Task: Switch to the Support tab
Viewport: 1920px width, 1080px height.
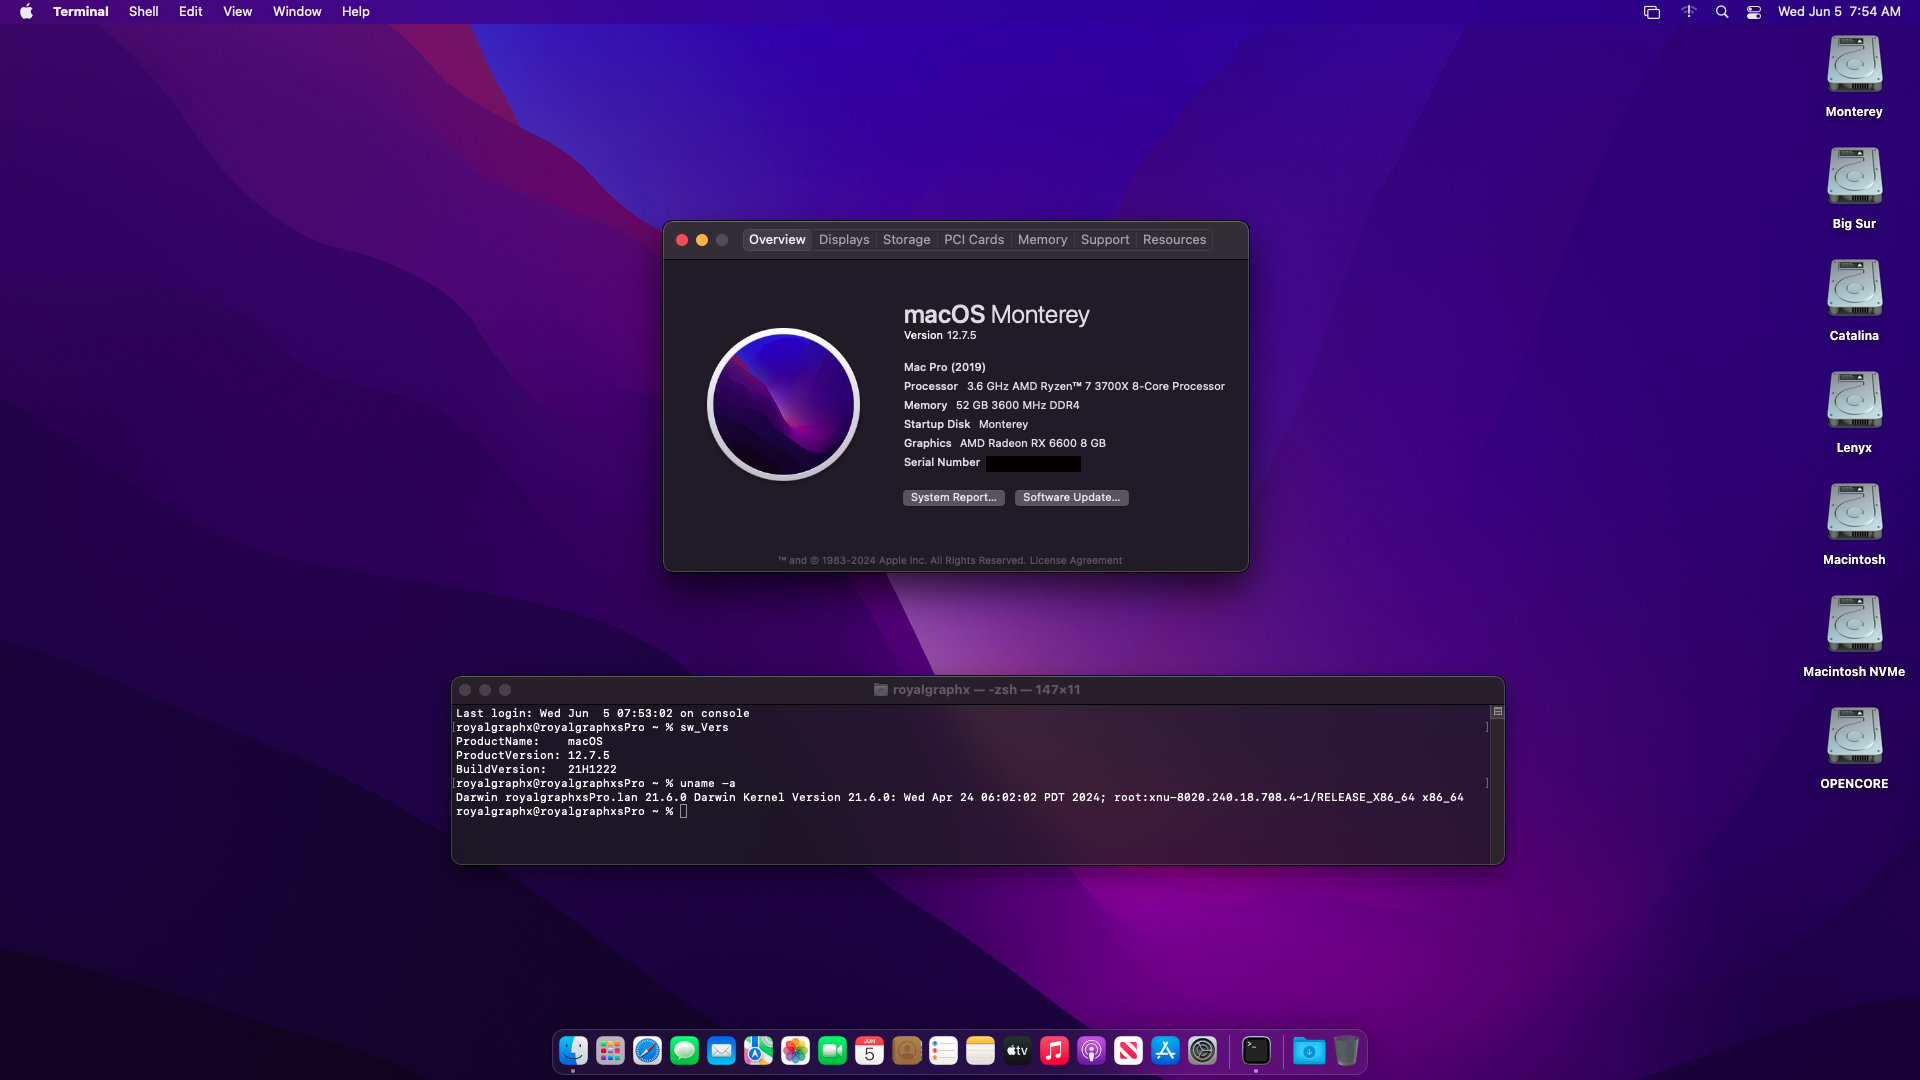Action: click(1104, 240)
